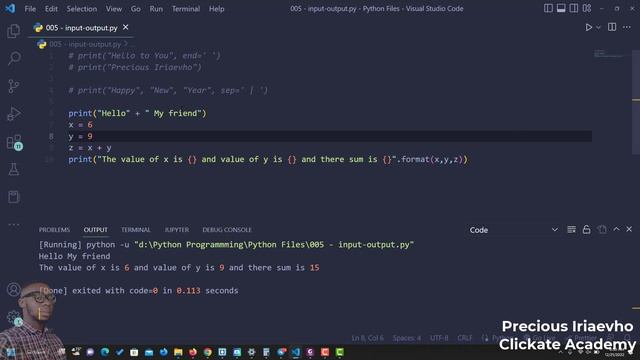The image size is (640, 360).
Task: Open Visual Studio Code from taskbar
Action: pos(296,352)
